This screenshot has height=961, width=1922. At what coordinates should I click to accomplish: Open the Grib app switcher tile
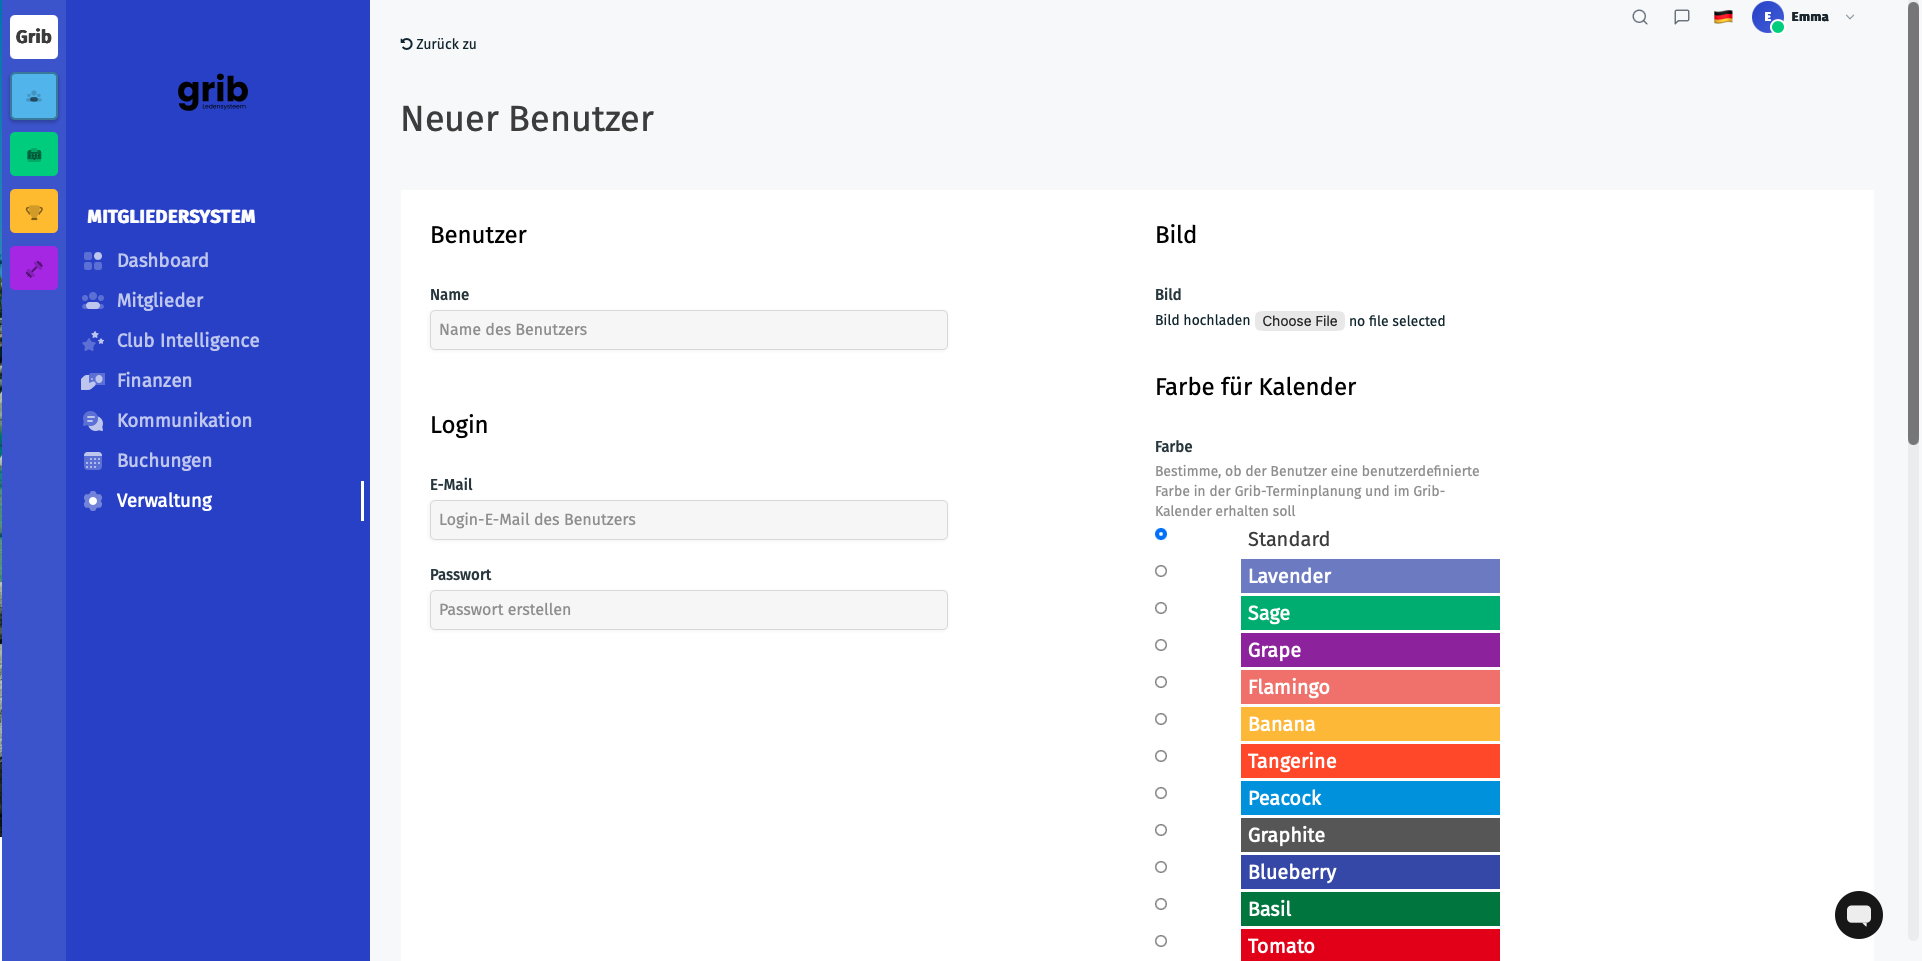(x=34, y=37)
